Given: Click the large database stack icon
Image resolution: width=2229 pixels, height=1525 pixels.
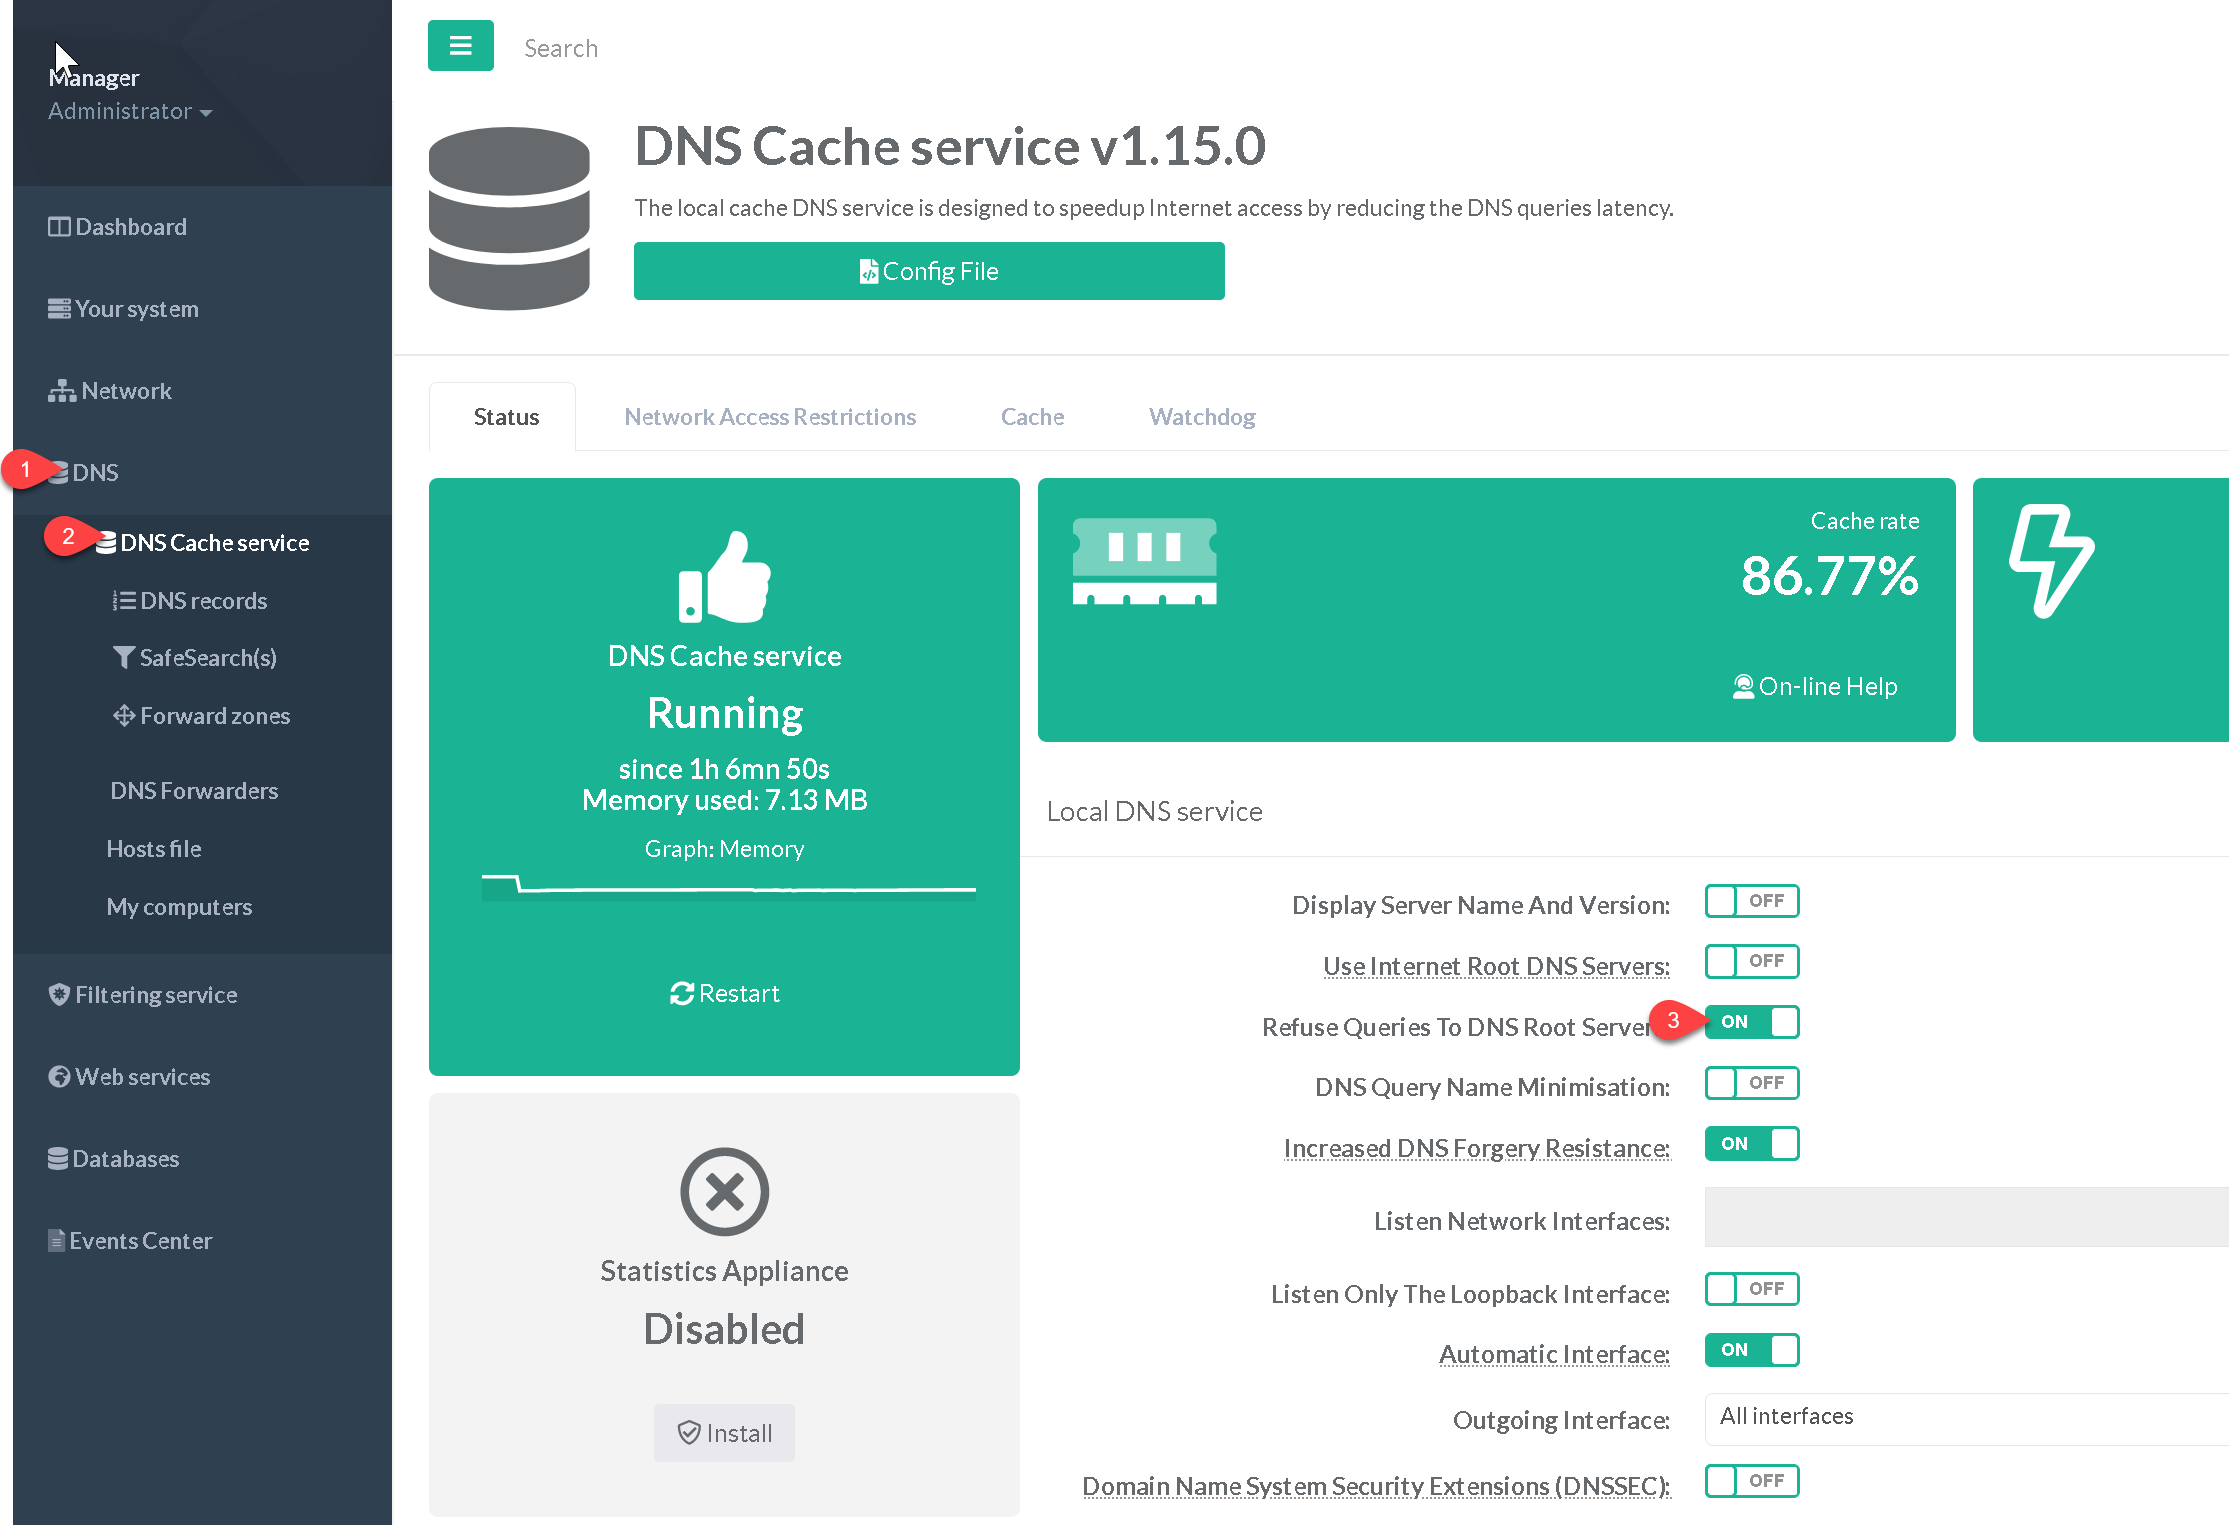Looking at the screenshot, I should point(509,218).
